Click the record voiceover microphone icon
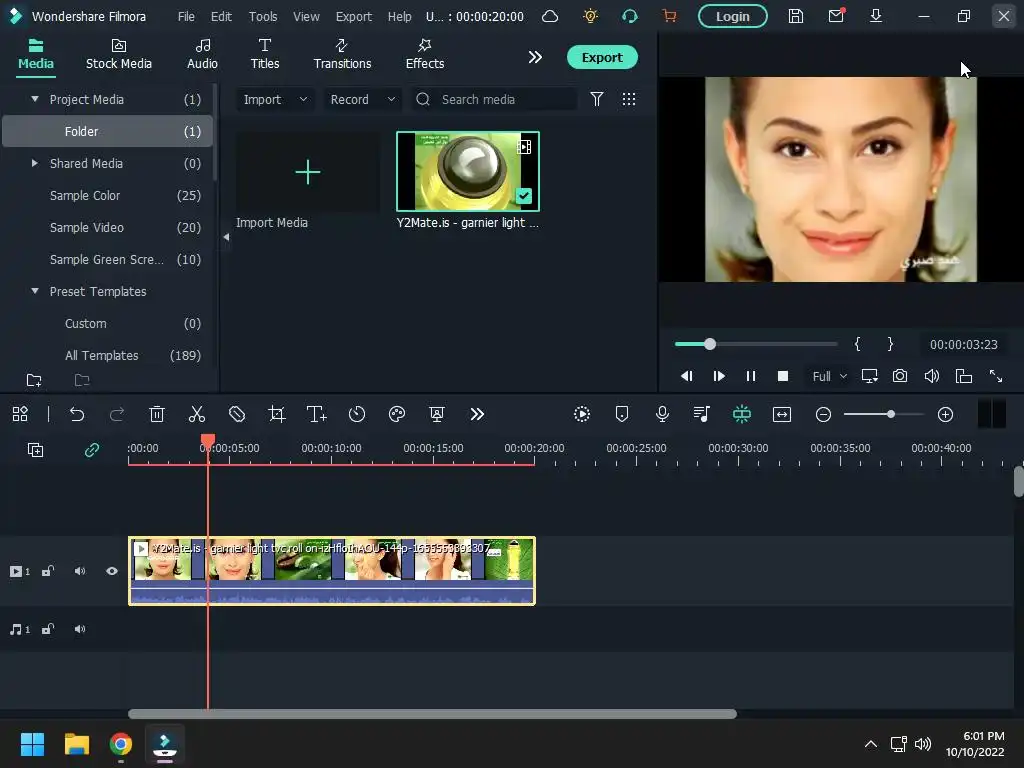The width and height of the screenshot is (1024, 768). (662, 414)
